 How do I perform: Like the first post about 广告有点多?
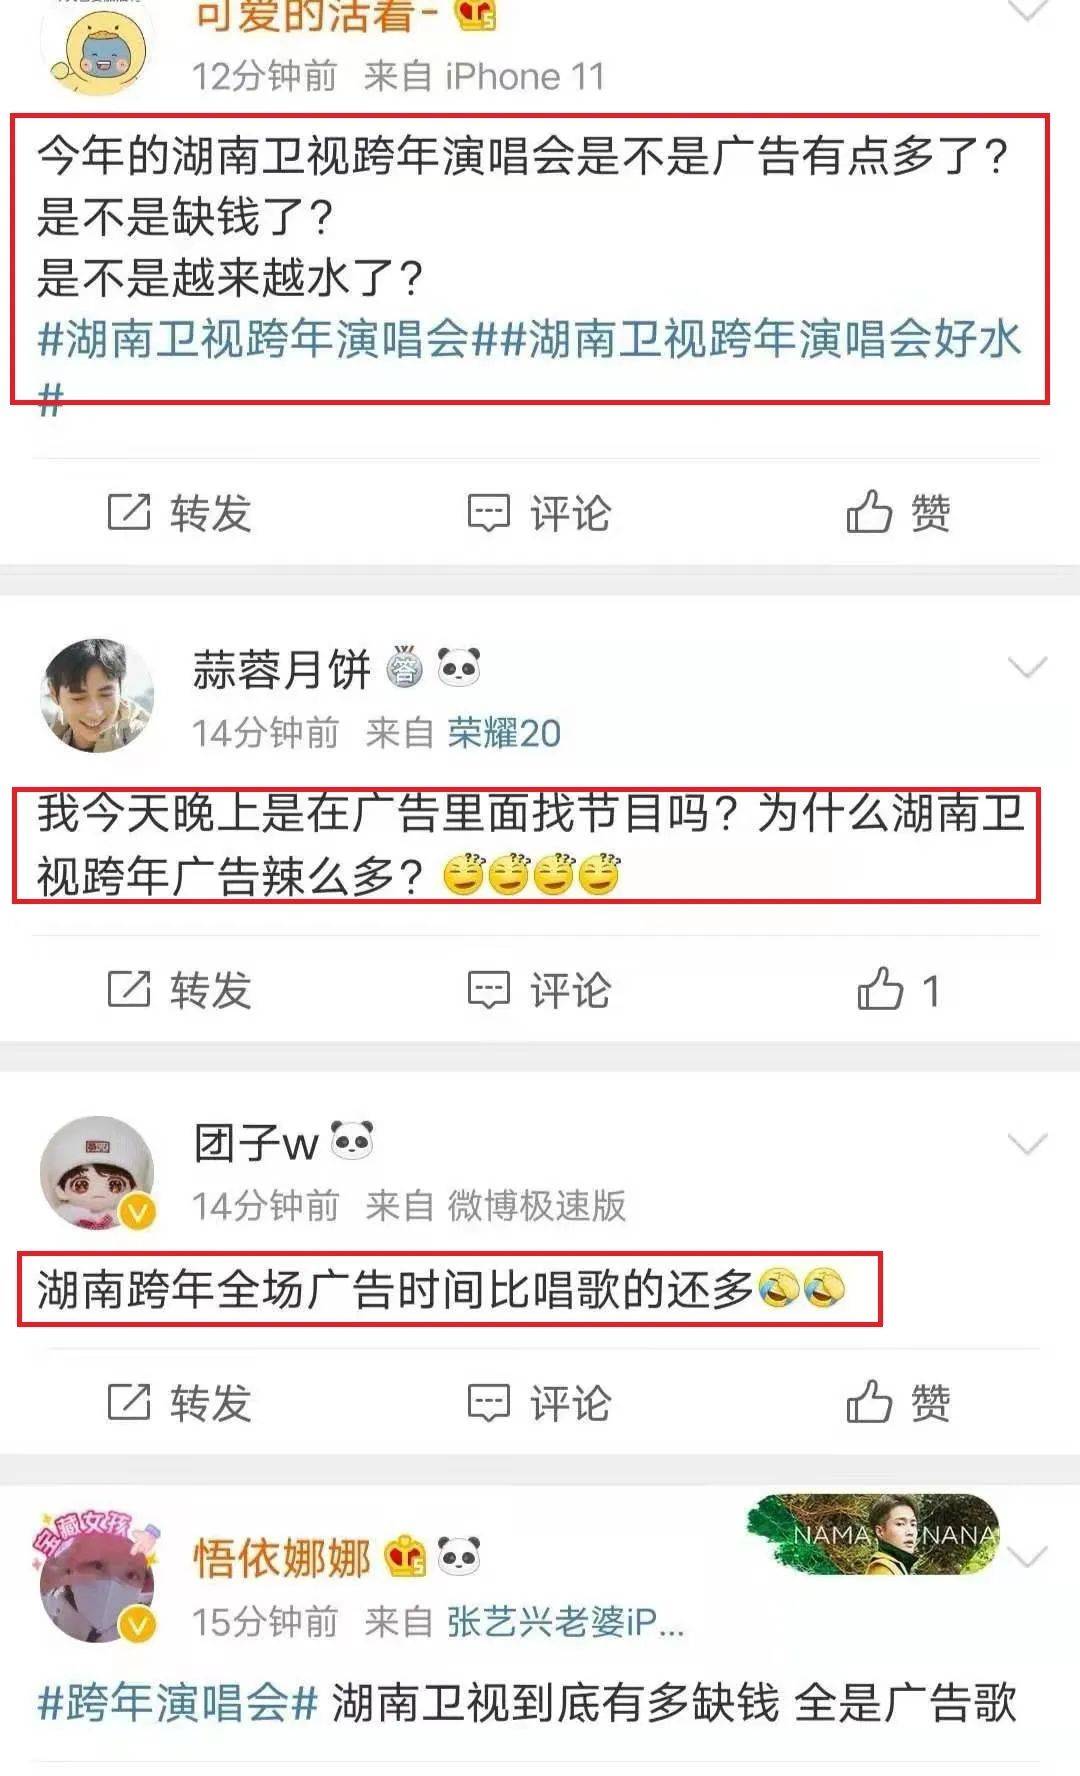(x=898, y=513)
